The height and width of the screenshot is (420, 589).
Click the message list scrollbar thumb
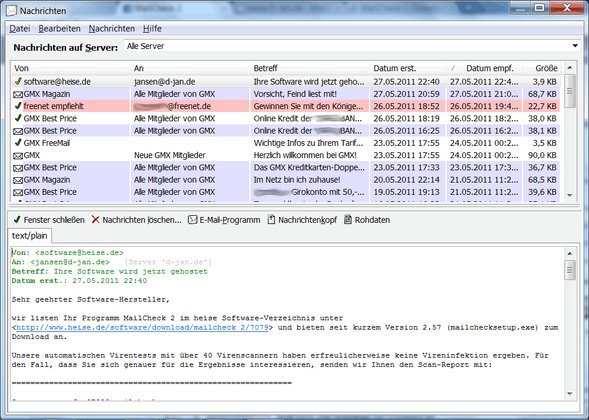[569, 91]
